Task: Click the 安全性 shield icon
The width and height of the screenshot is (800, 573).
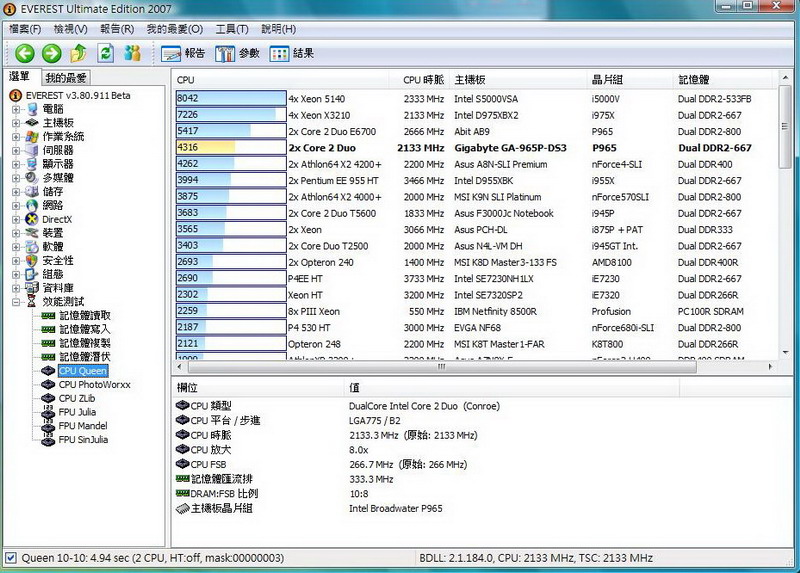Action: (x=32, y=261)
